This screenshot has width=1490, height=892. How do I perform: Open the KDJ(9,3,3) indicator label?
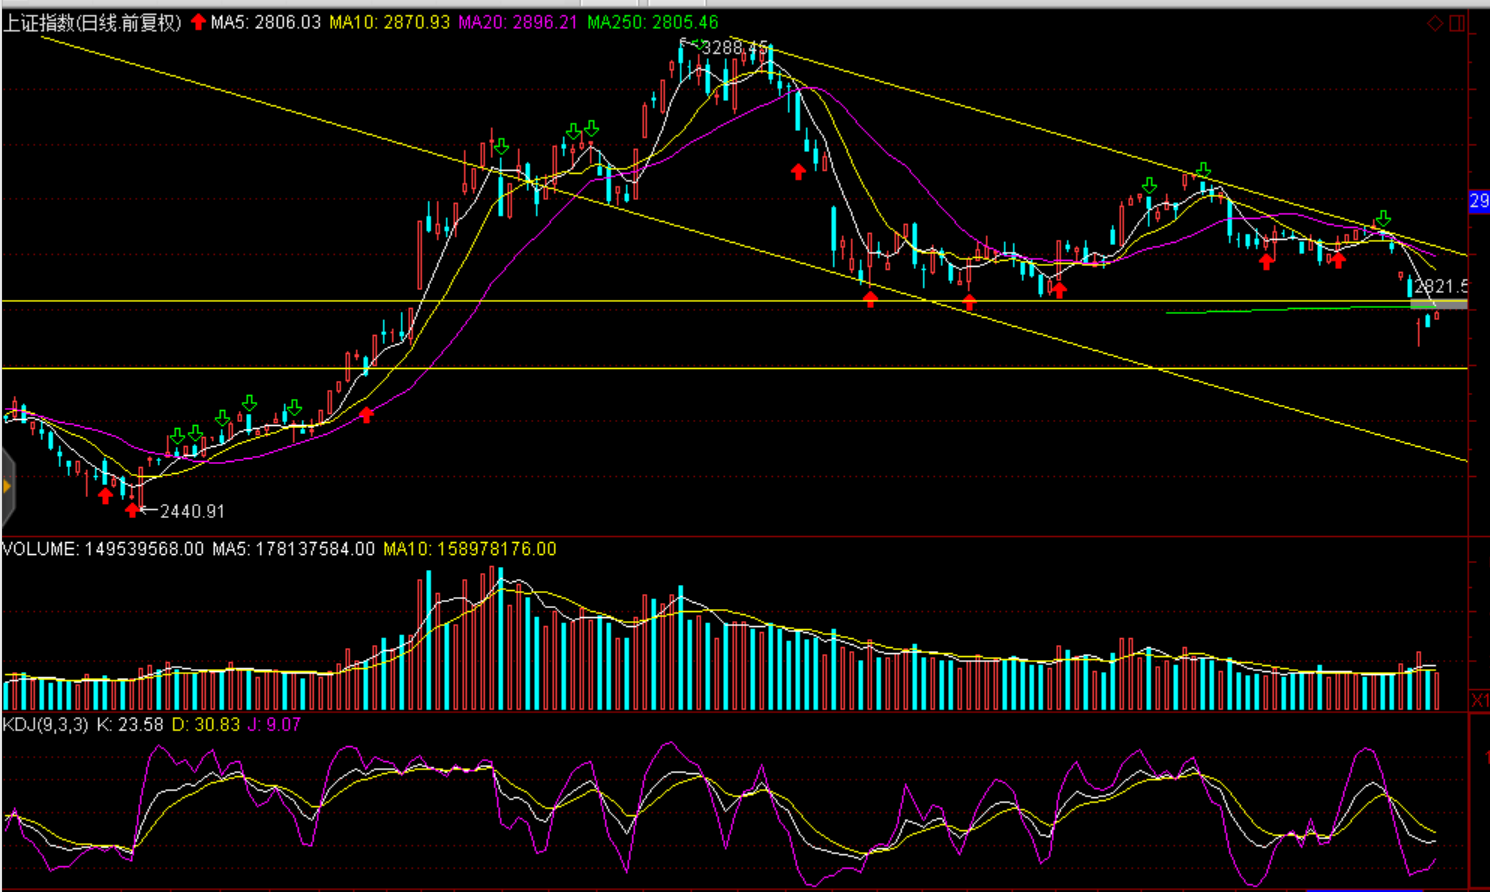[45, 724]
